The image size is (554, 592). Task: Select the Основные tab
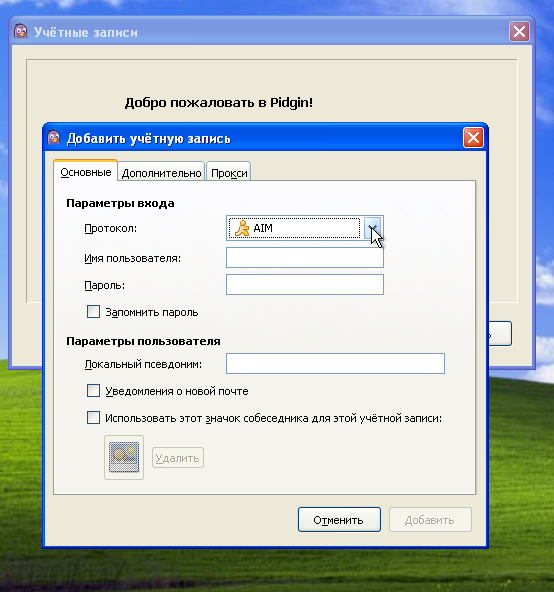(86, 171)
